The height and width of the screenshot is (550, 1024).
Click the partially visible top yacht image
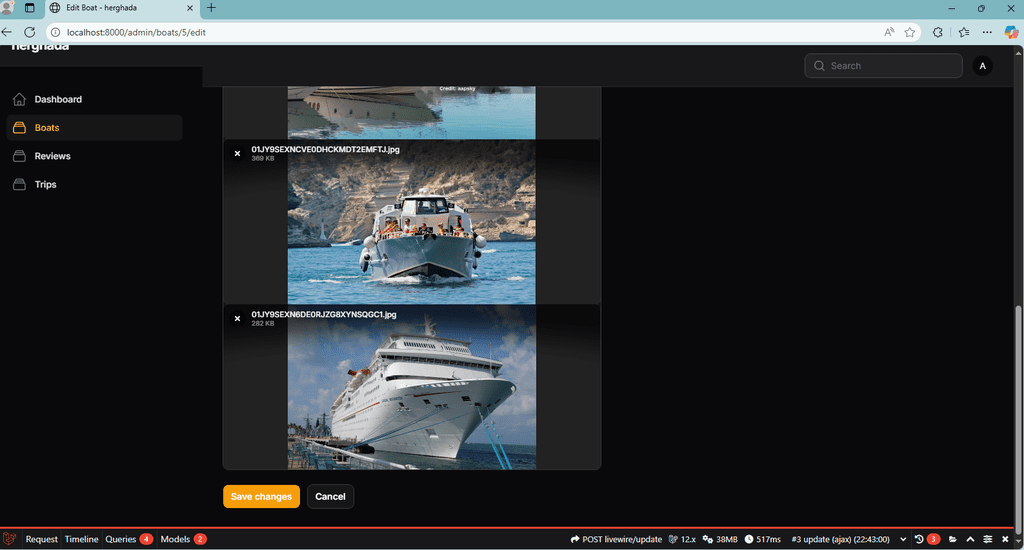coord(411,112)
